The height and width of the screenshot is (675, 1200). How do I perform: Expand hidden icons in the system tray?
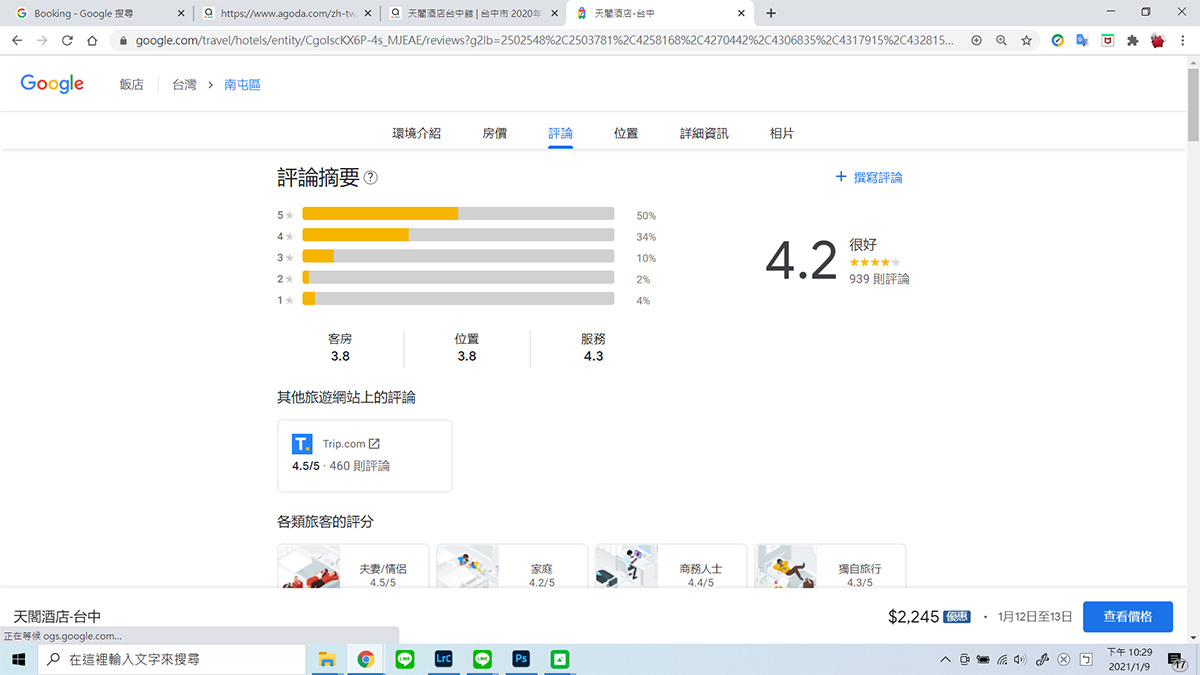tap(944, 659)
